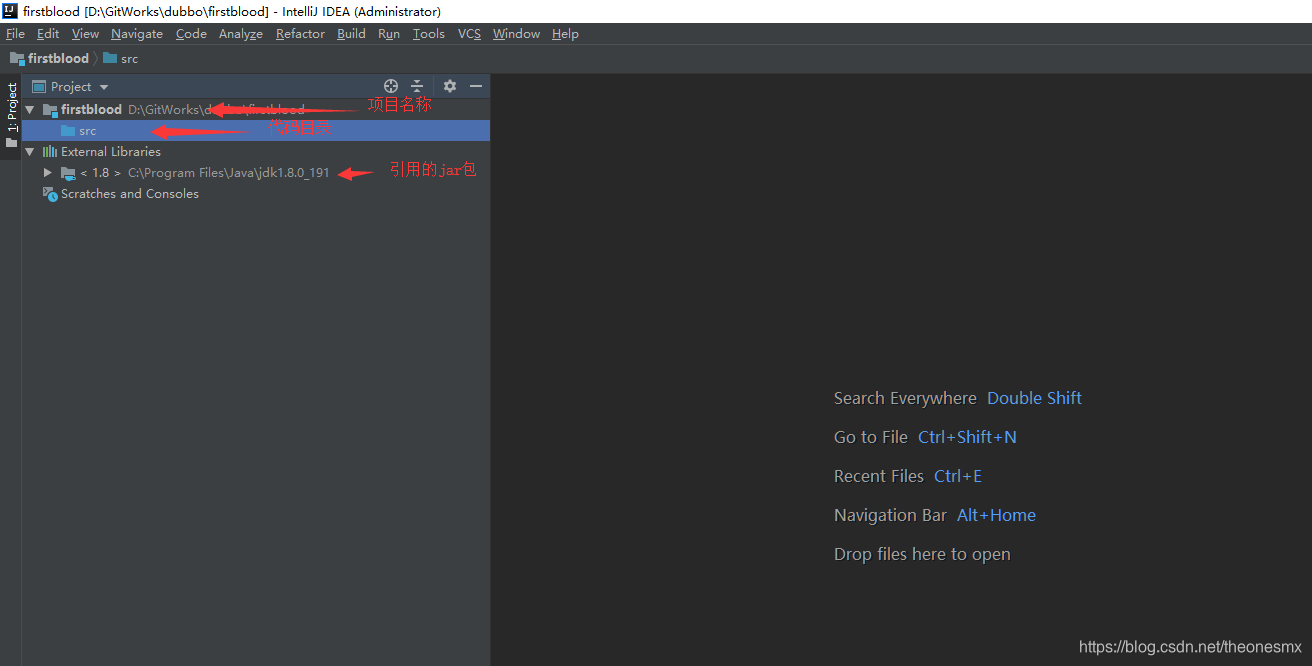
Task: Hide the Project tool window
Action: point(476,87)
